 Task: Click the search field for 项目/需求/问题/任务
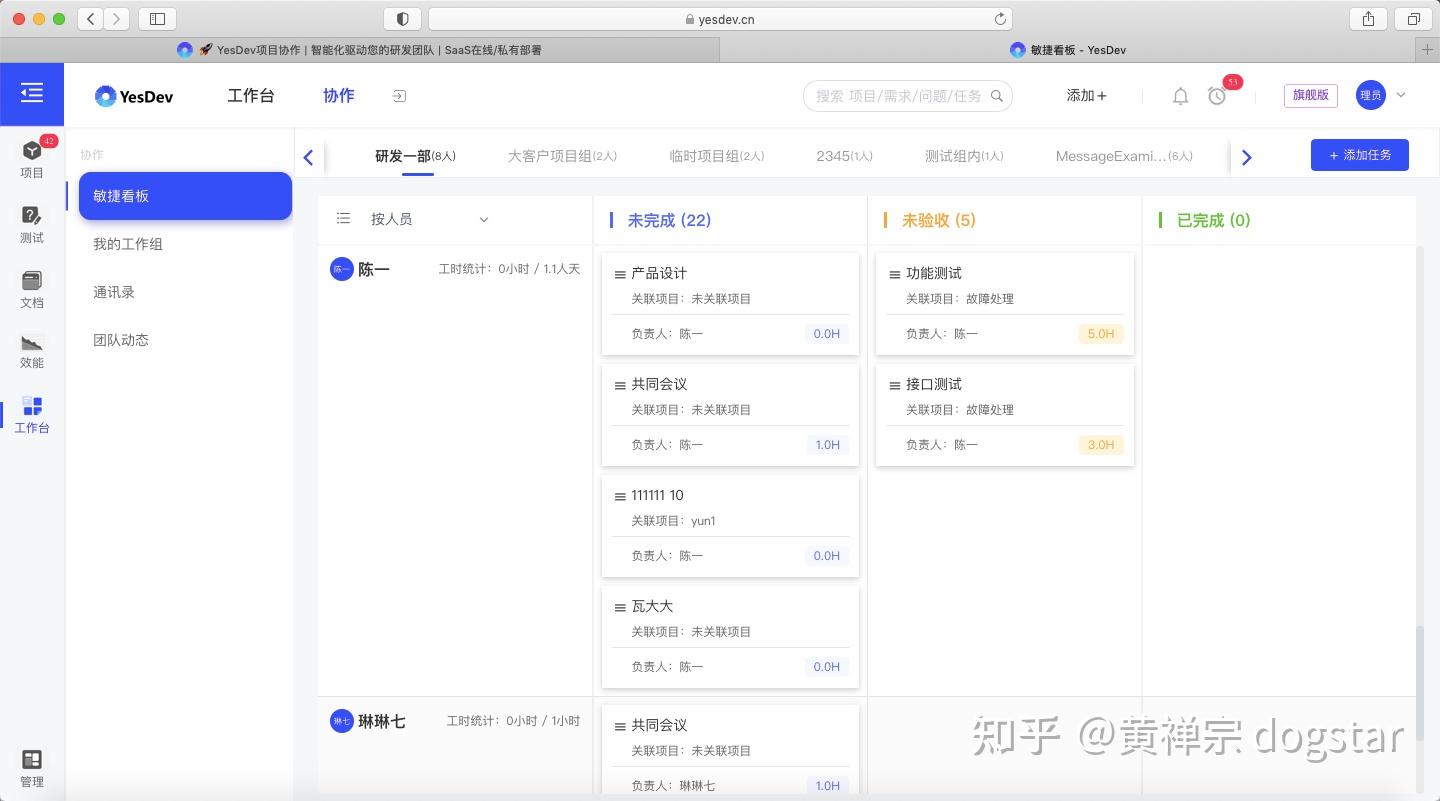[908, 96]
